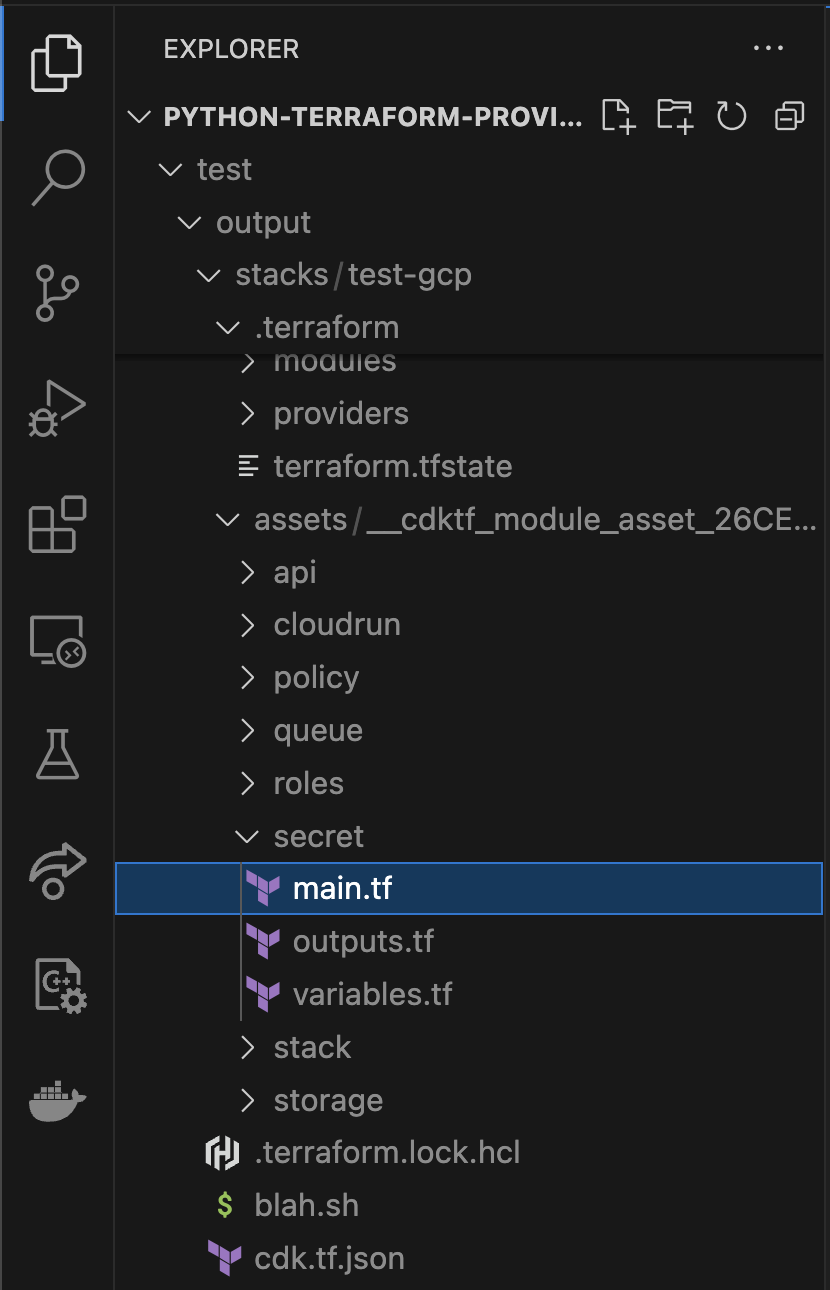Open the Docker view

coord(57,1100)
